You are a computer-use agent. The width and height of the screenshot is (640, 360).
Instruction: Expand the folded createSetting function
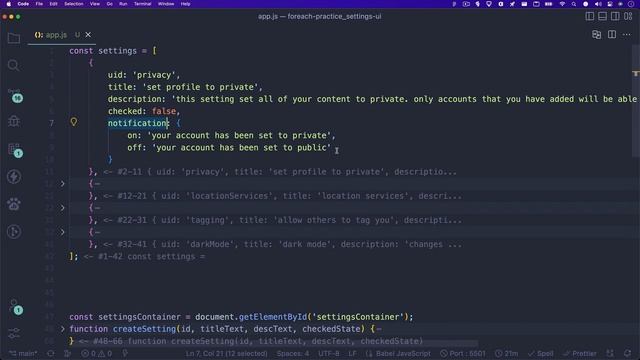pos(62,329)
